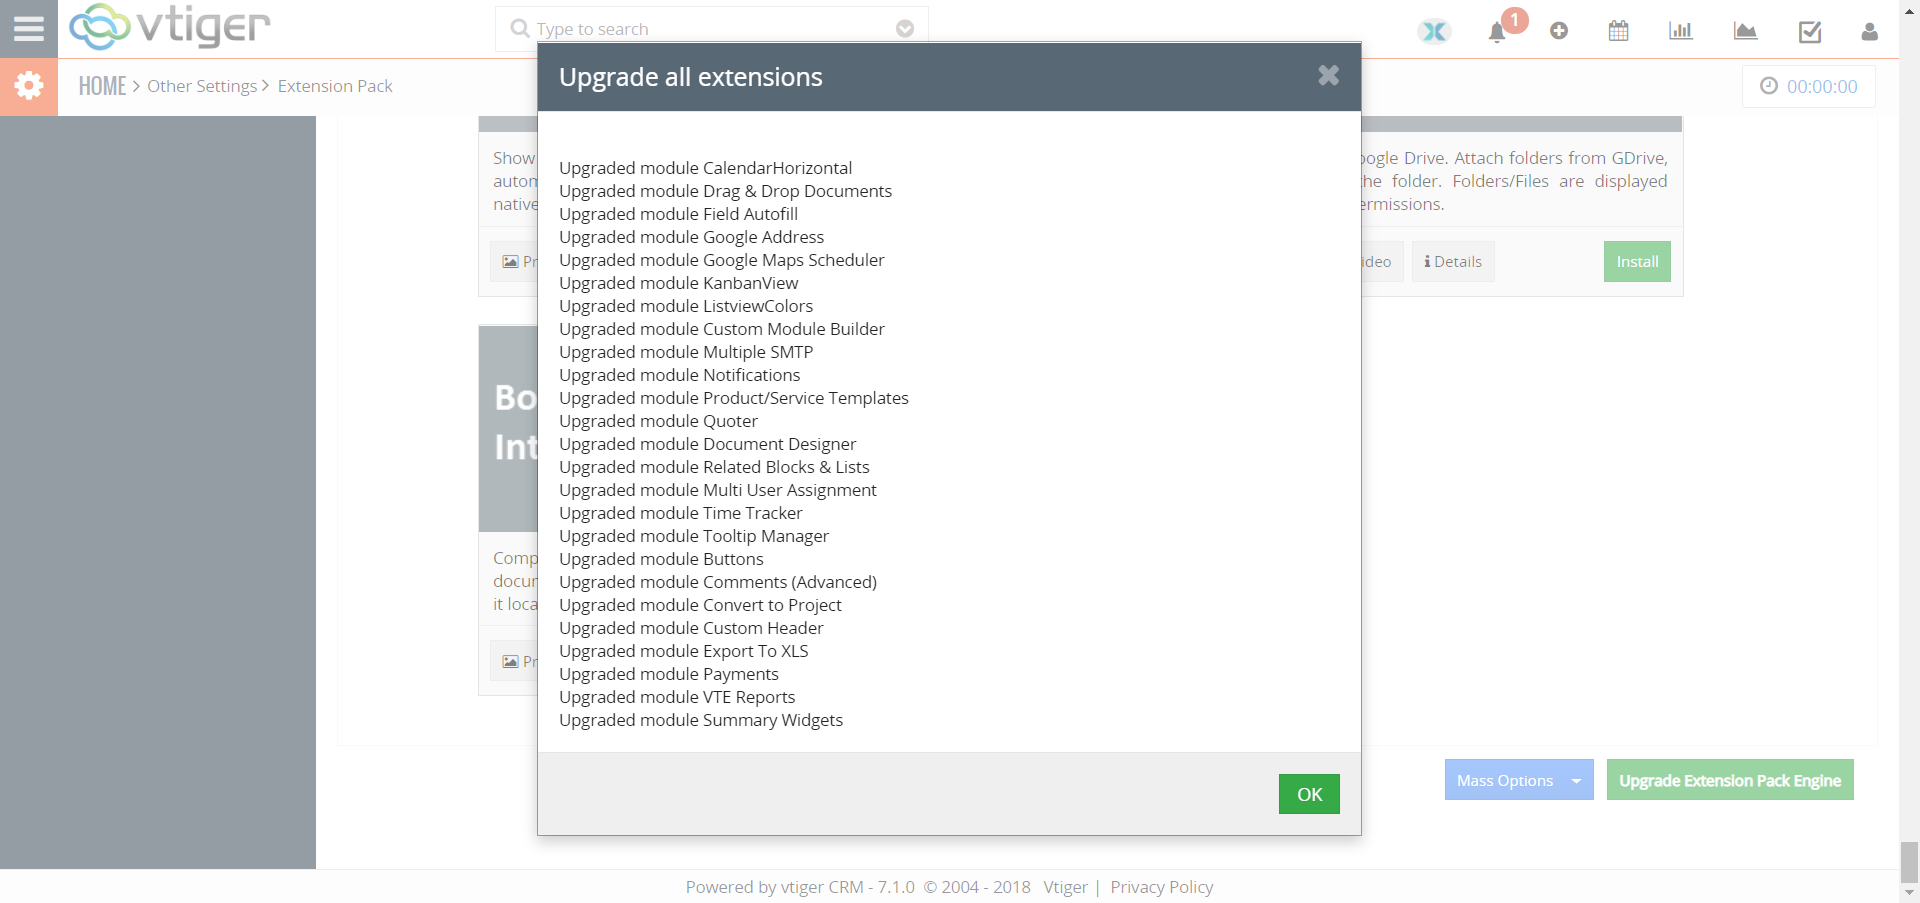Click the vtiger logo
The height and width of the screenshot is (903, 1920).
tap(170, 27)
